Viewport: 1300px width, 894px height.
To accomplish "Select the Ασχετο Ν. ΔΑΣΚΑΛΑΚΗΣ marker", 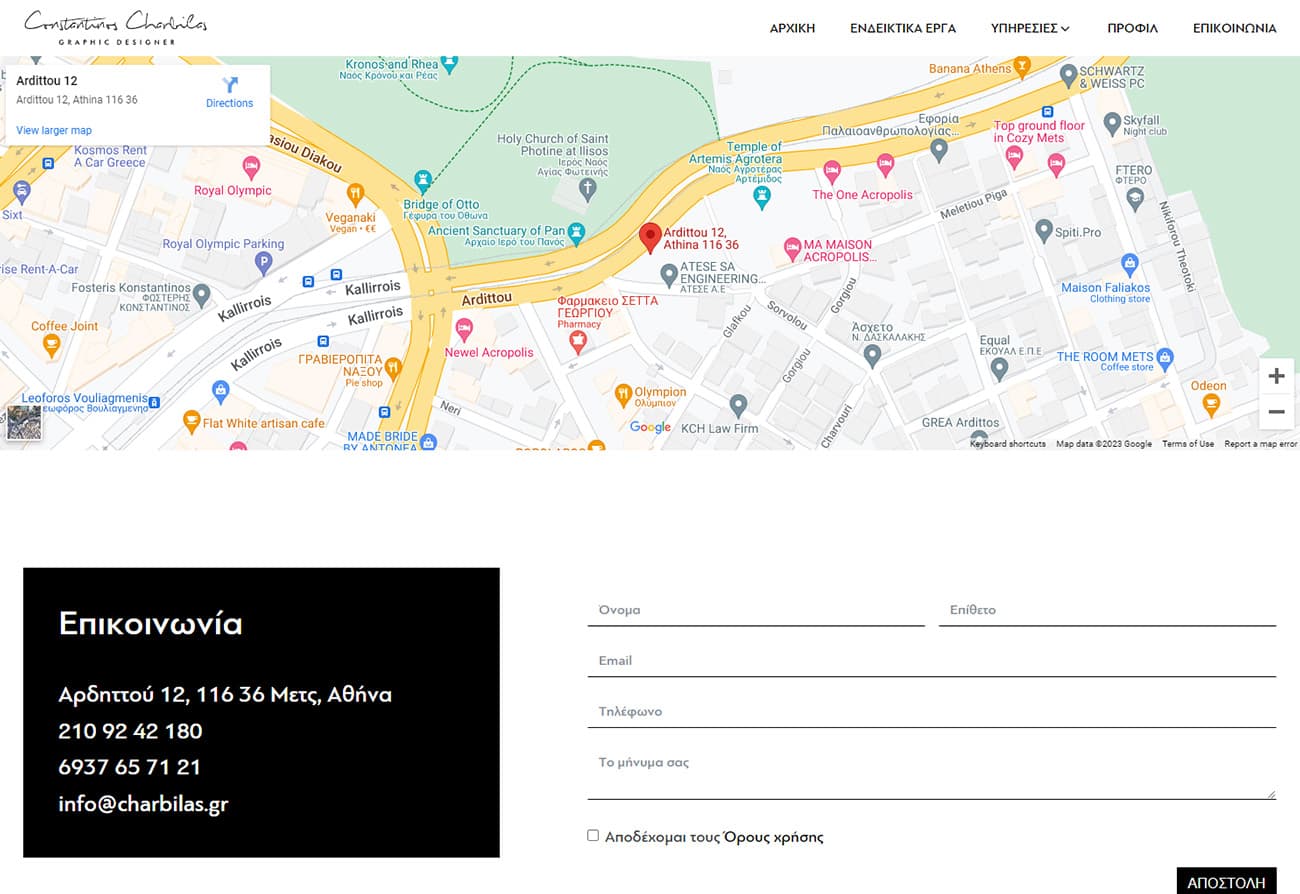I will pos(872,354).
